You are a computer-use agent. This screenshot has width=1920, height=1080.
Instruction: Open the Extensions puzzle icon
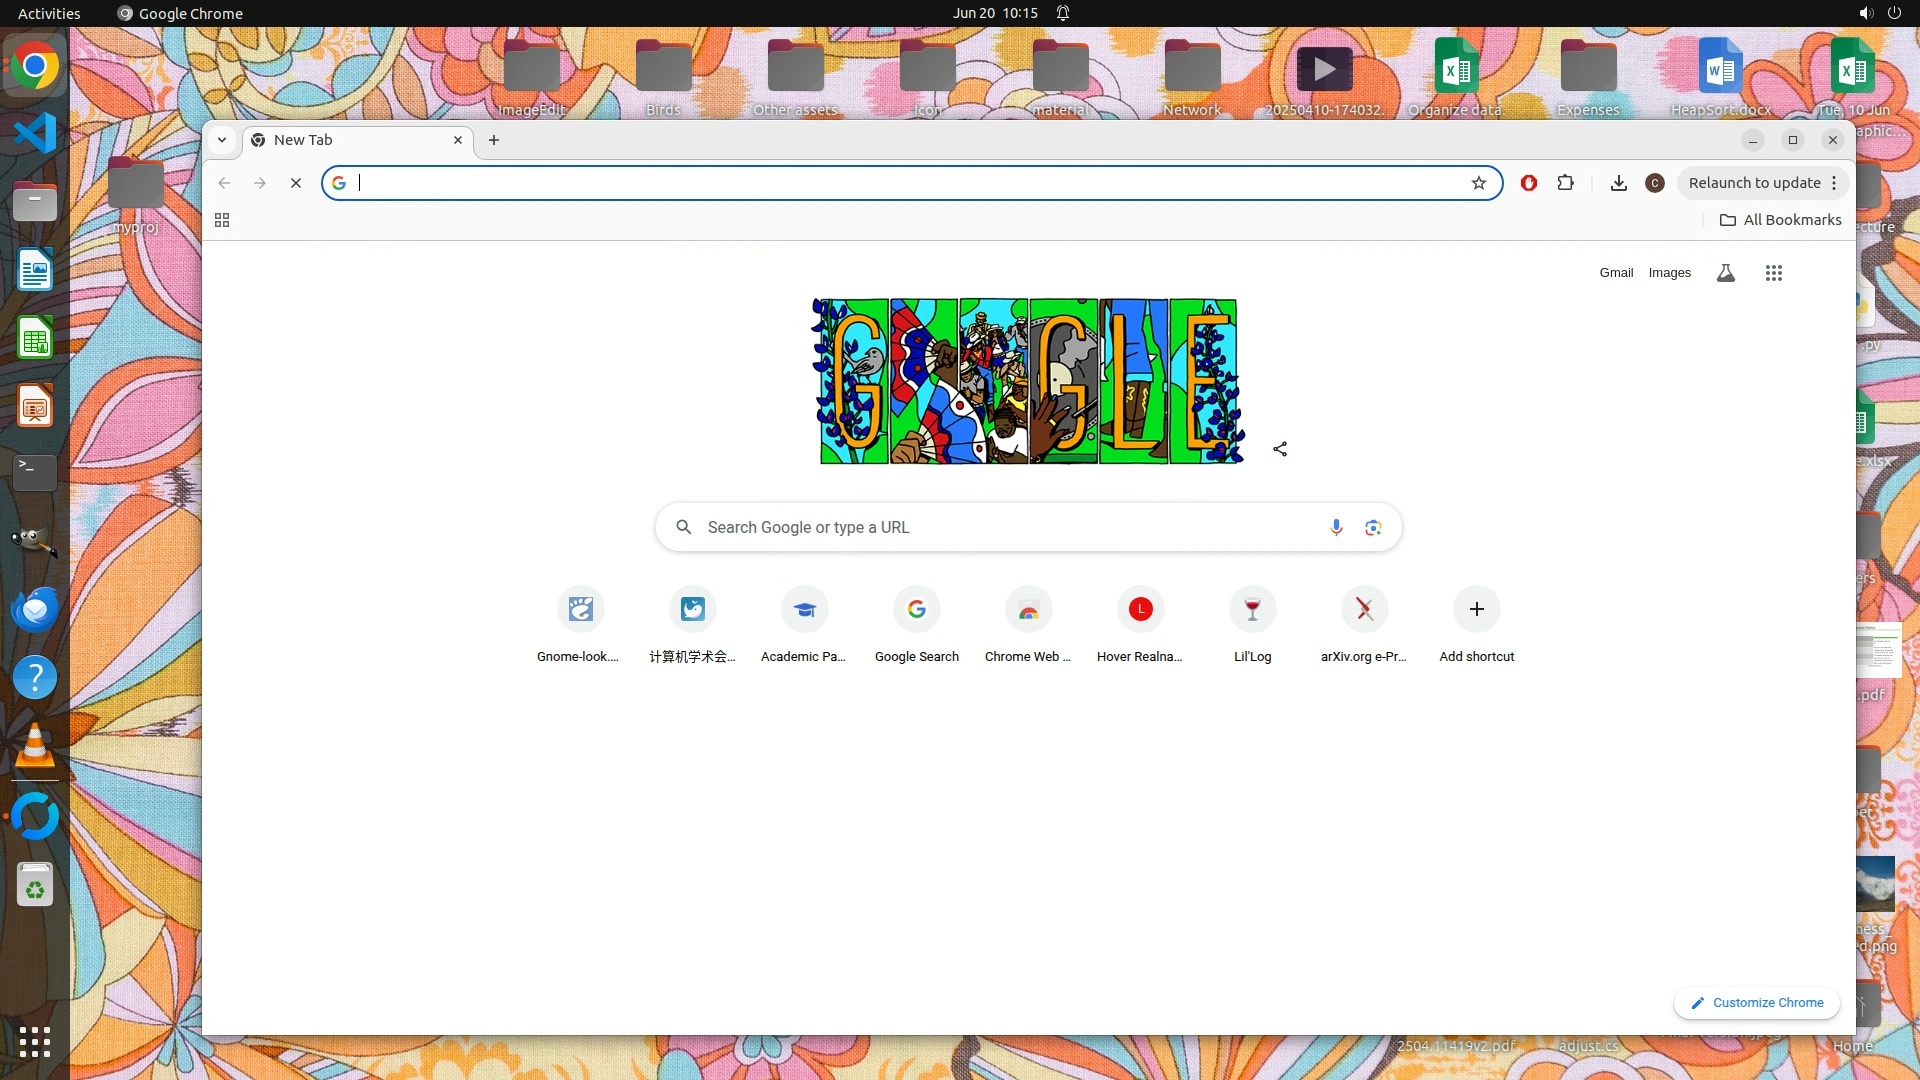[1566, 183]
